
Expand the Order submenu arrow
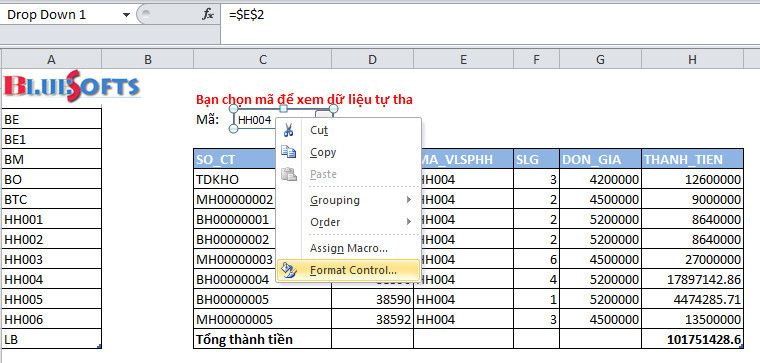(x=409, y=221)
